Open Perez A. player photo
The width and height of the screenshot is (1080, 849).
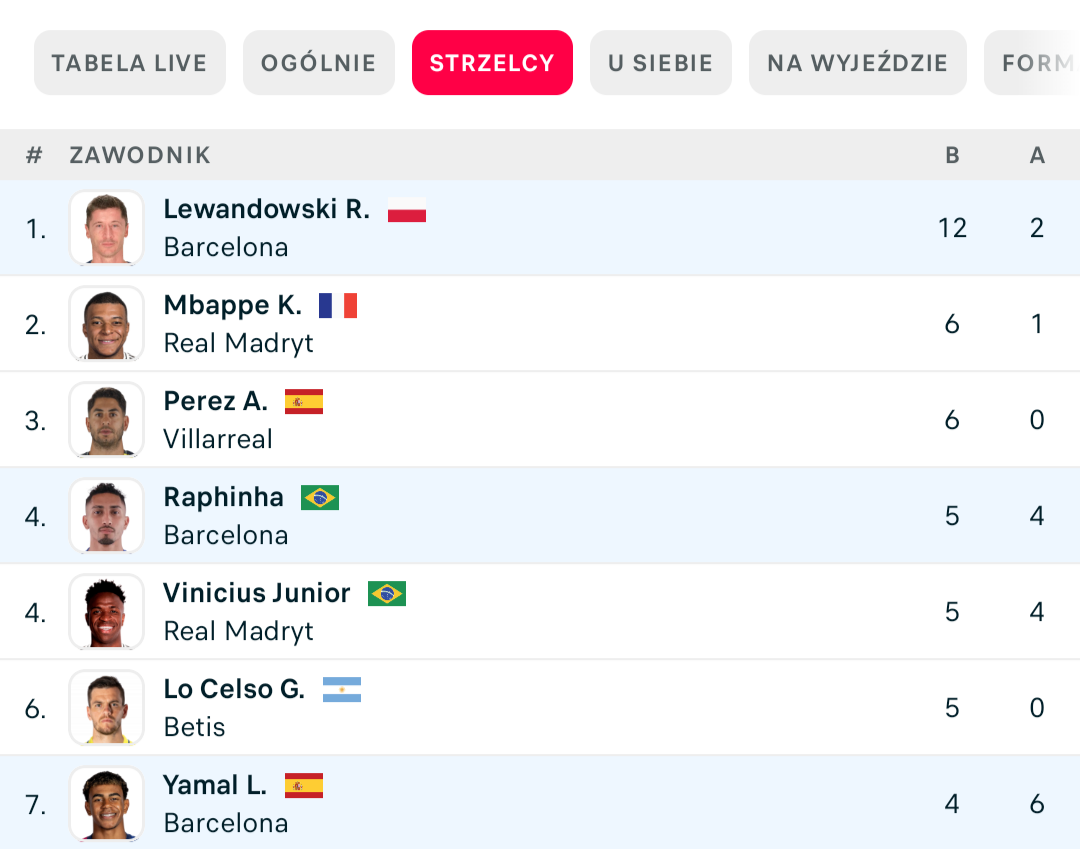point(106,420)
